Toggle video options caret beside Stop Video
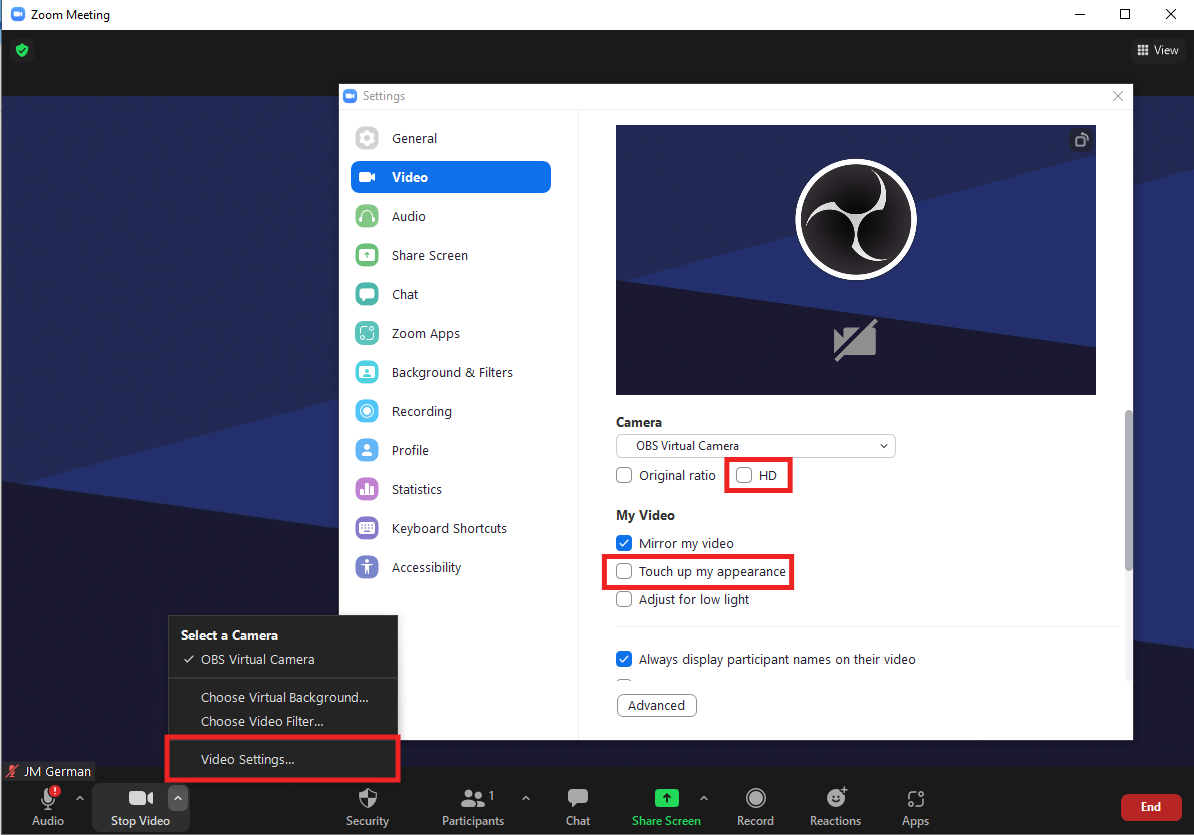Screen dimensions: 1194x835 click(177, 798)
